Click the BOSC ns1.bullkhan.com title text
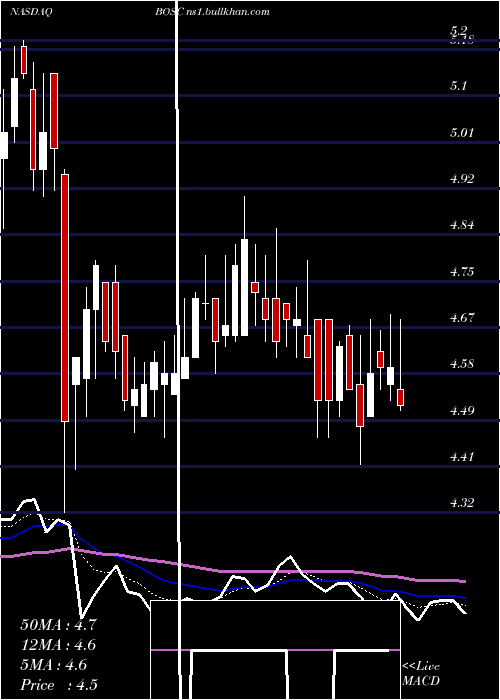This screenshot has width=500, height=700. tap(212, 12)
